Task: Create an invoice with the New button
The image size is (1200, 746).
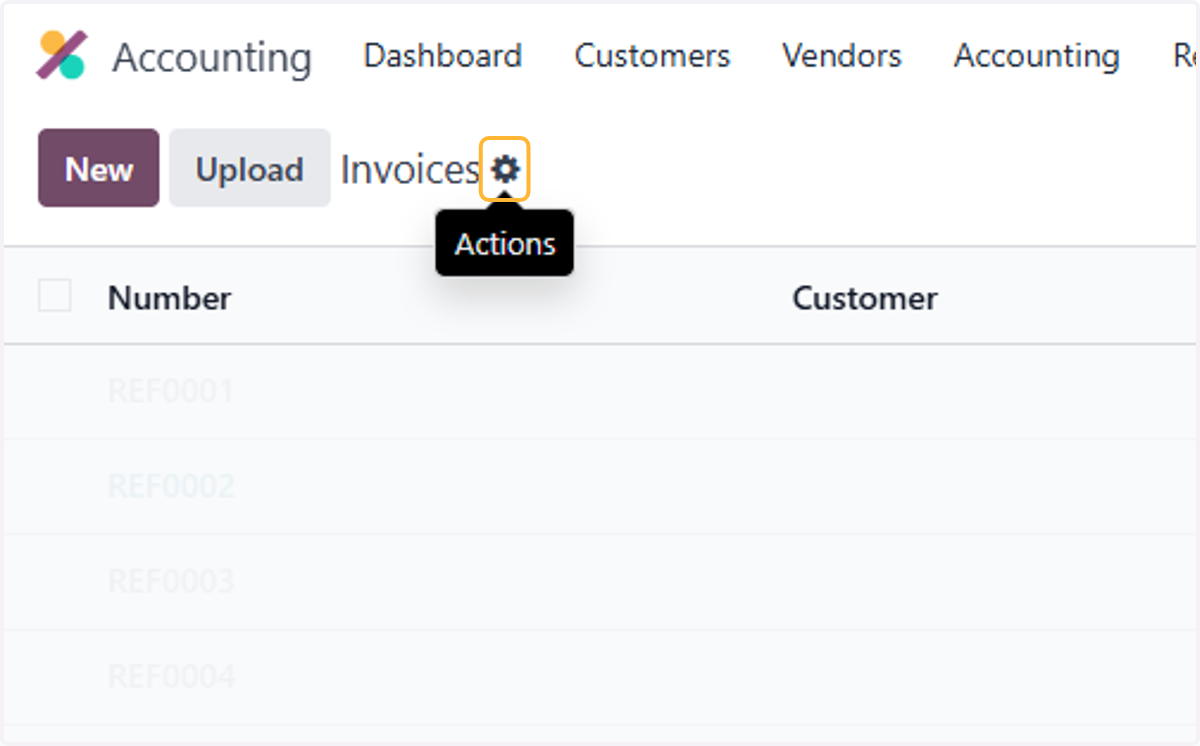Action: click(99, 168)
